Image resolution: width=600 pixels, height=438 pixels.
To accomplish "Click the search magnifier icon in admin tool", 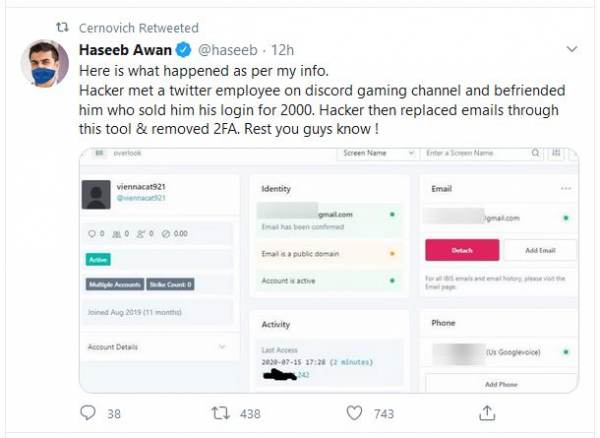I will 535,153.
